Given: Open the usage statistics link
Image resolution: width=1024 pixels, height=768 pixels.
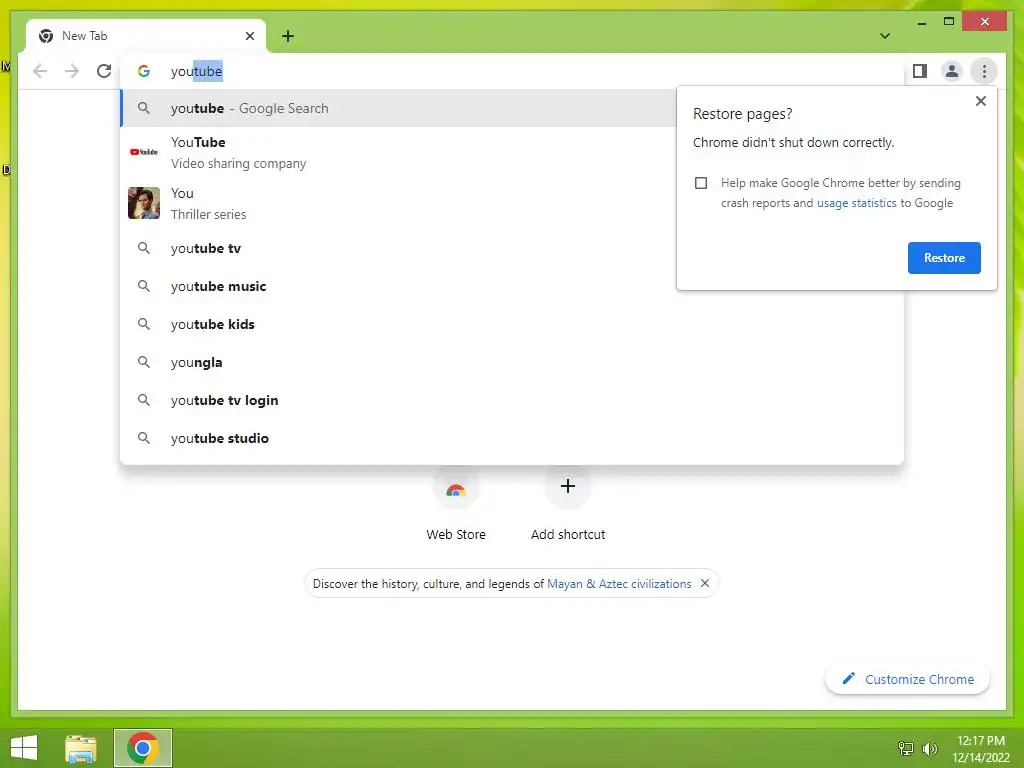Looking at the screenshot, I should (856, 203).
